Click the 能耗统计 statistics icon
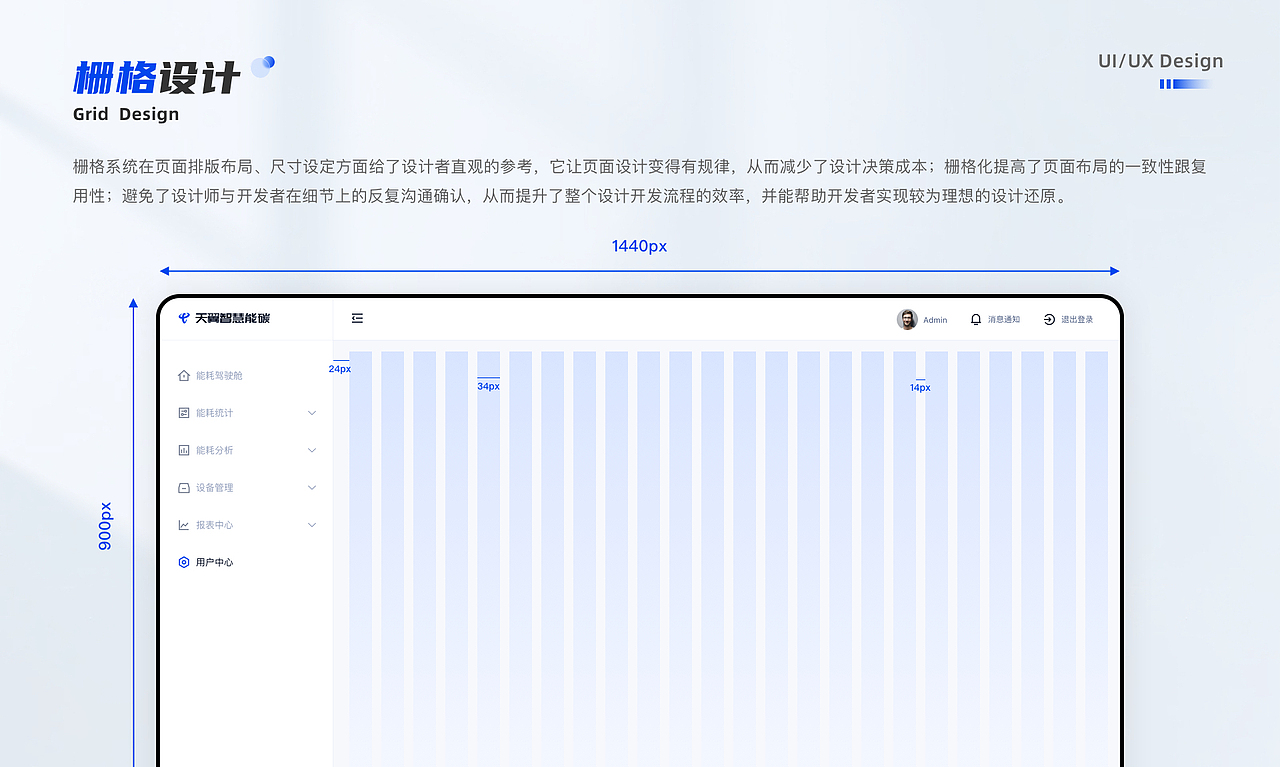The image size is (1280, 767). click(x=184, y=413)
